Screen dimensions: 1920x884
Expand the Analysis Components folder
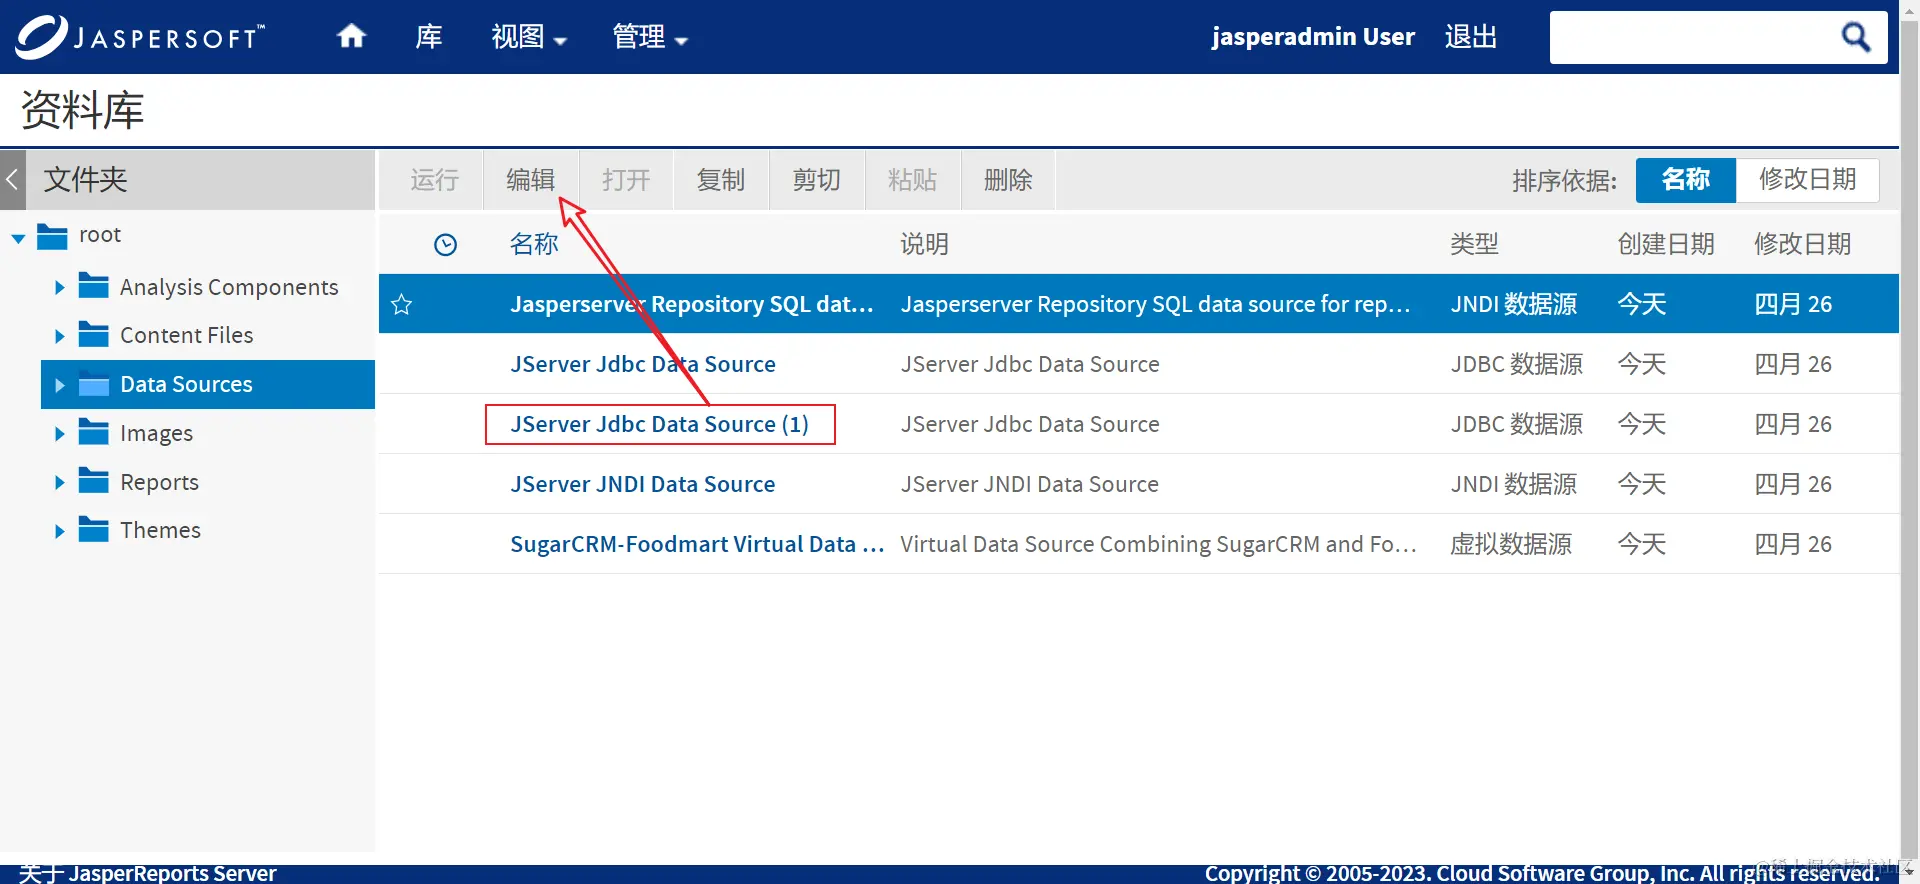click(x=59, y=288)
